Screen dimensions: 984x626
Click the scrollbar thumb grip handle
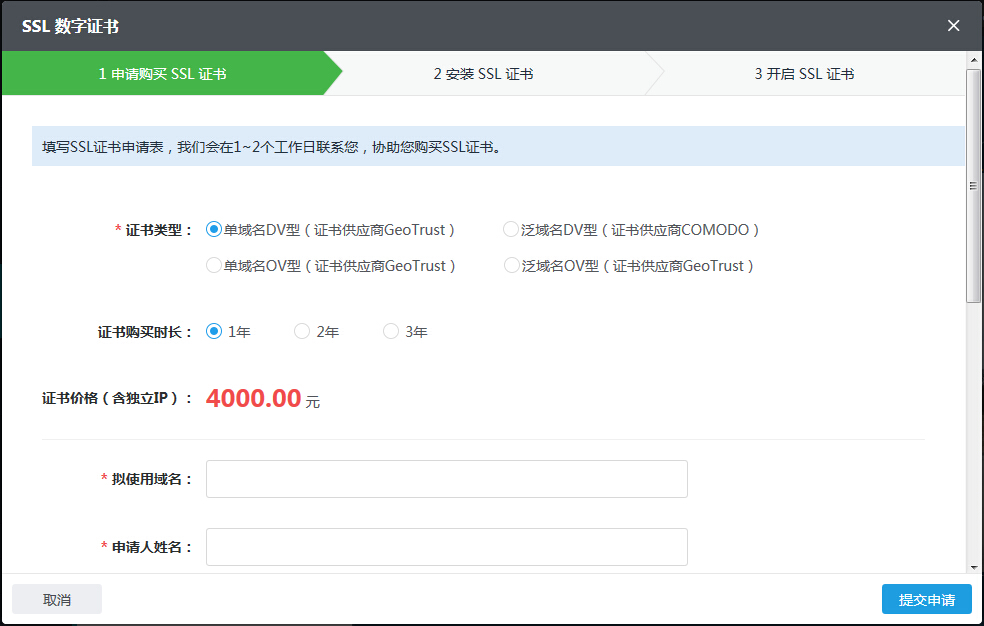(971, 184)
